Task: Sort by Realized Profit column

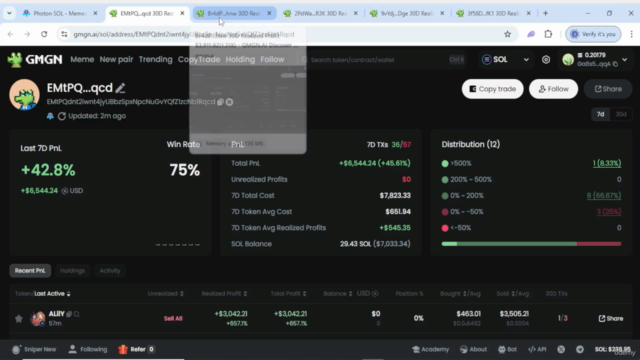Action: (224, 293)
